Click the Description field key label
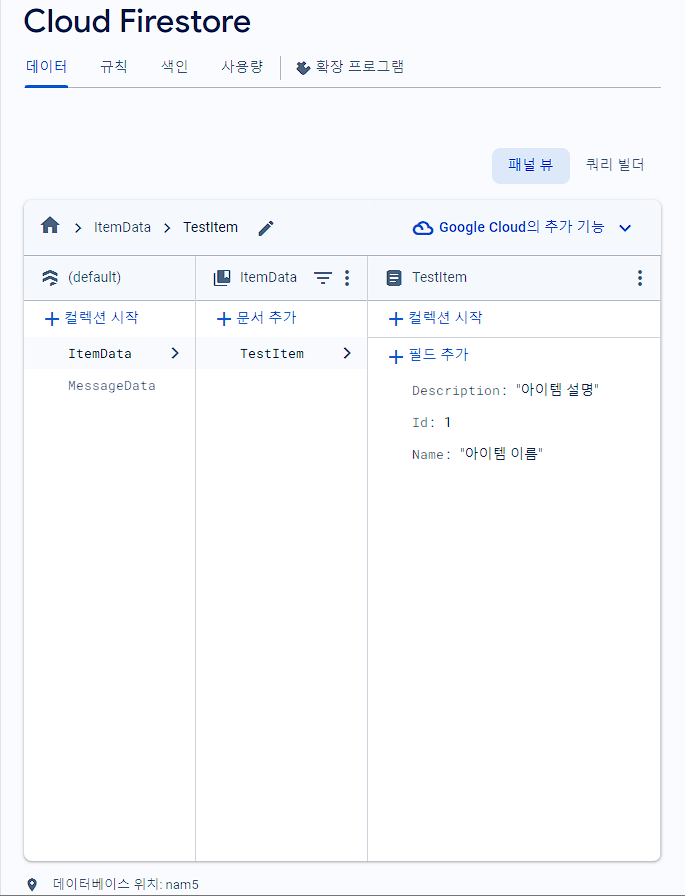The image size is (685, 896). point(459,391)
